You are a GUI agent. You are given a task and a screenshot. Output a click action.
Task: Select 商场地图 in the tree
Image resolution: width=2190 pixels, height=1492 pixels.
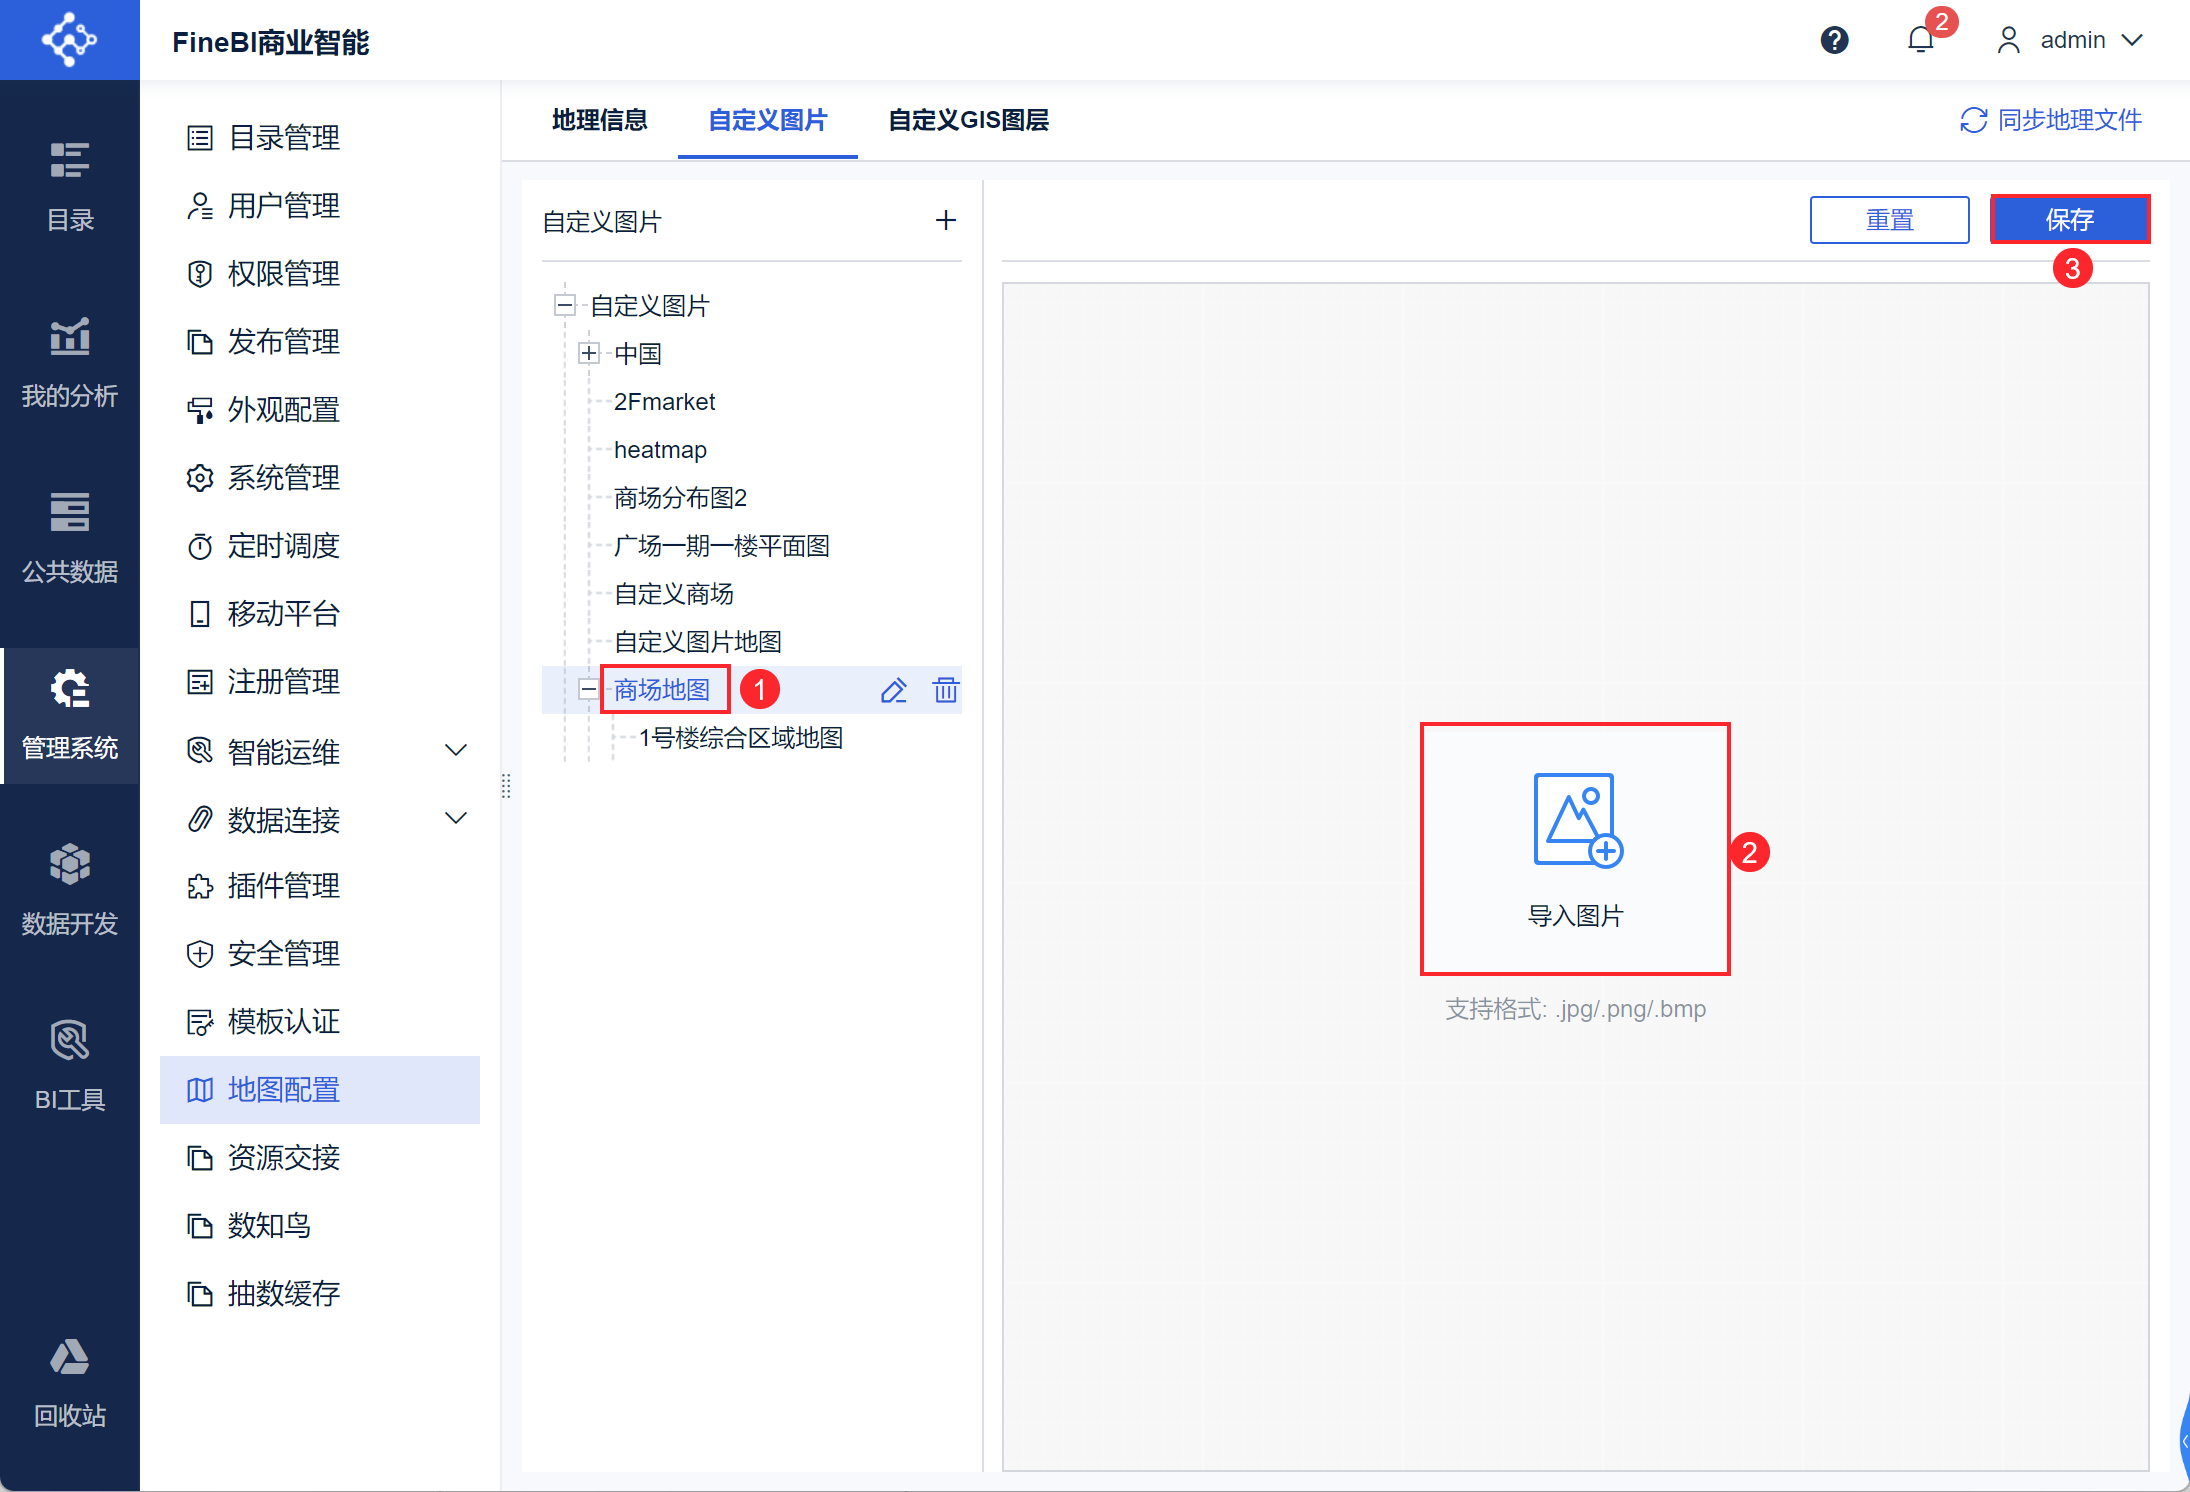click(x=661, y=690)
